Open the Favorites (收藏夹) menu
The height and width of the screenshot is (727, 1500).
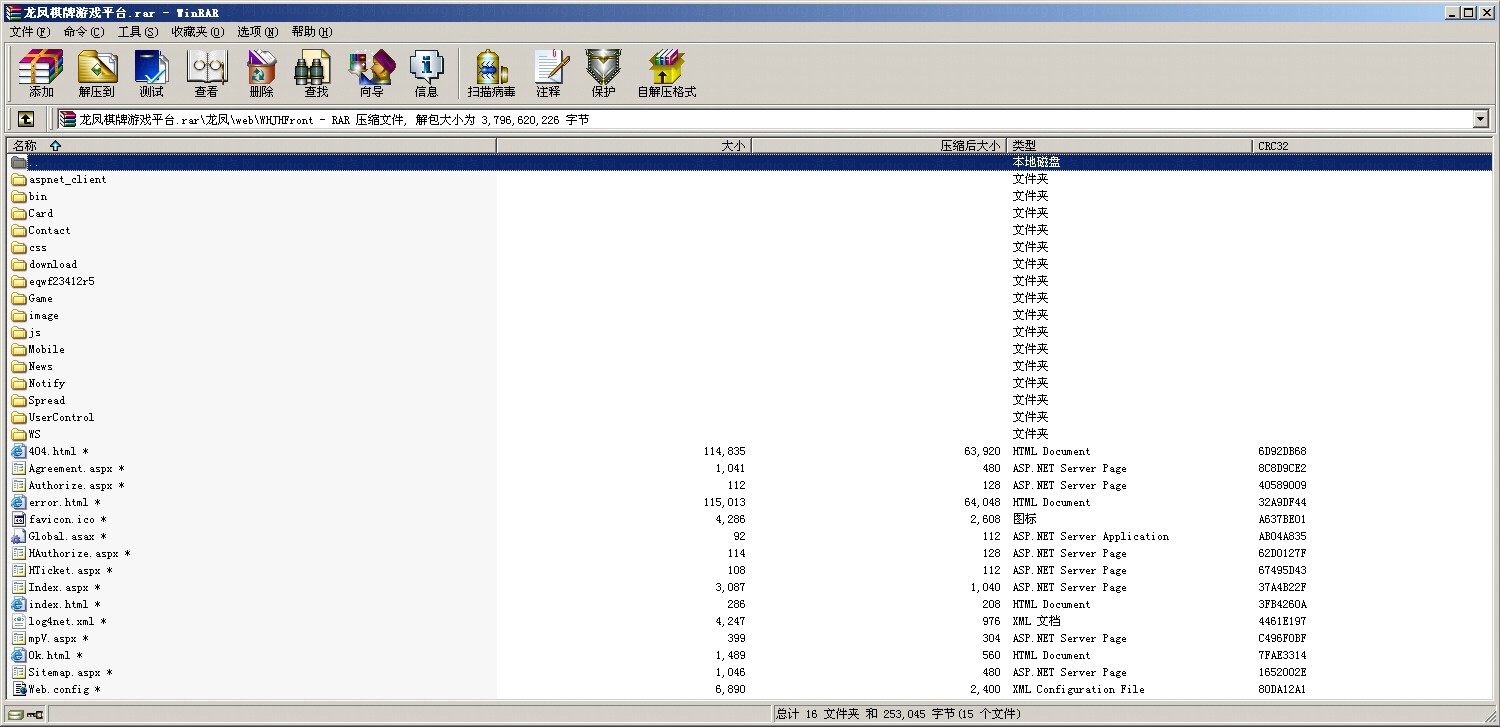[x=197, y=32]
